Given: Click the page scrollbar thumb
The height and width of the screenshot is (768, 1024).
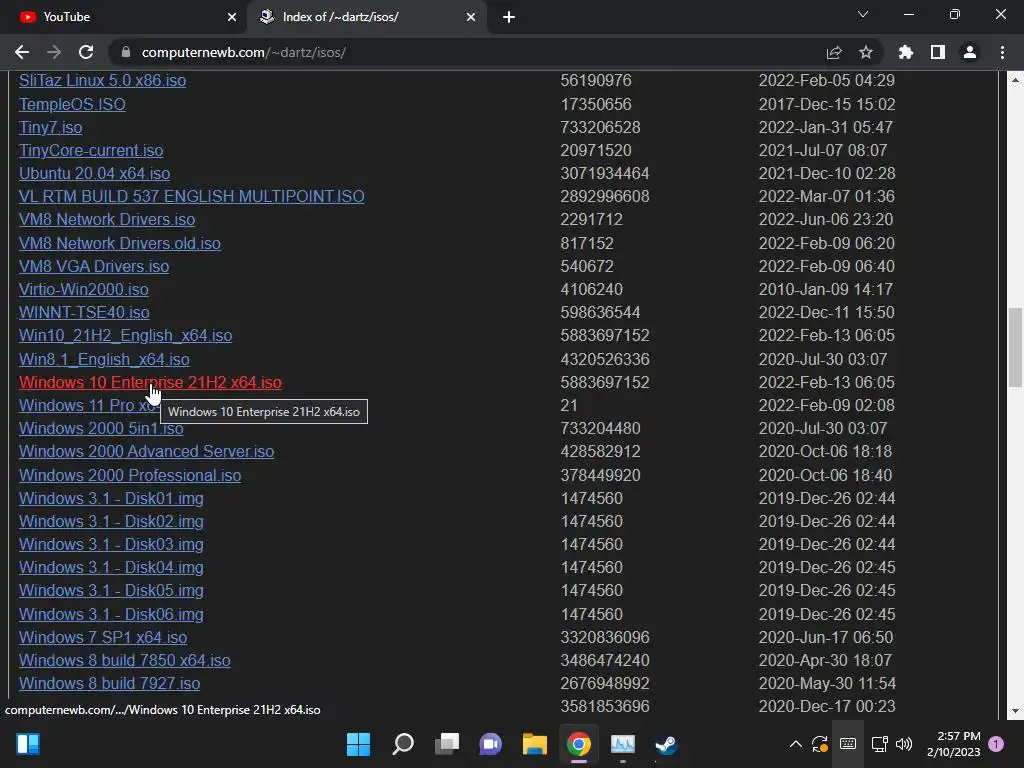Looking at the screenshot, I should [x=1015, y=347].
